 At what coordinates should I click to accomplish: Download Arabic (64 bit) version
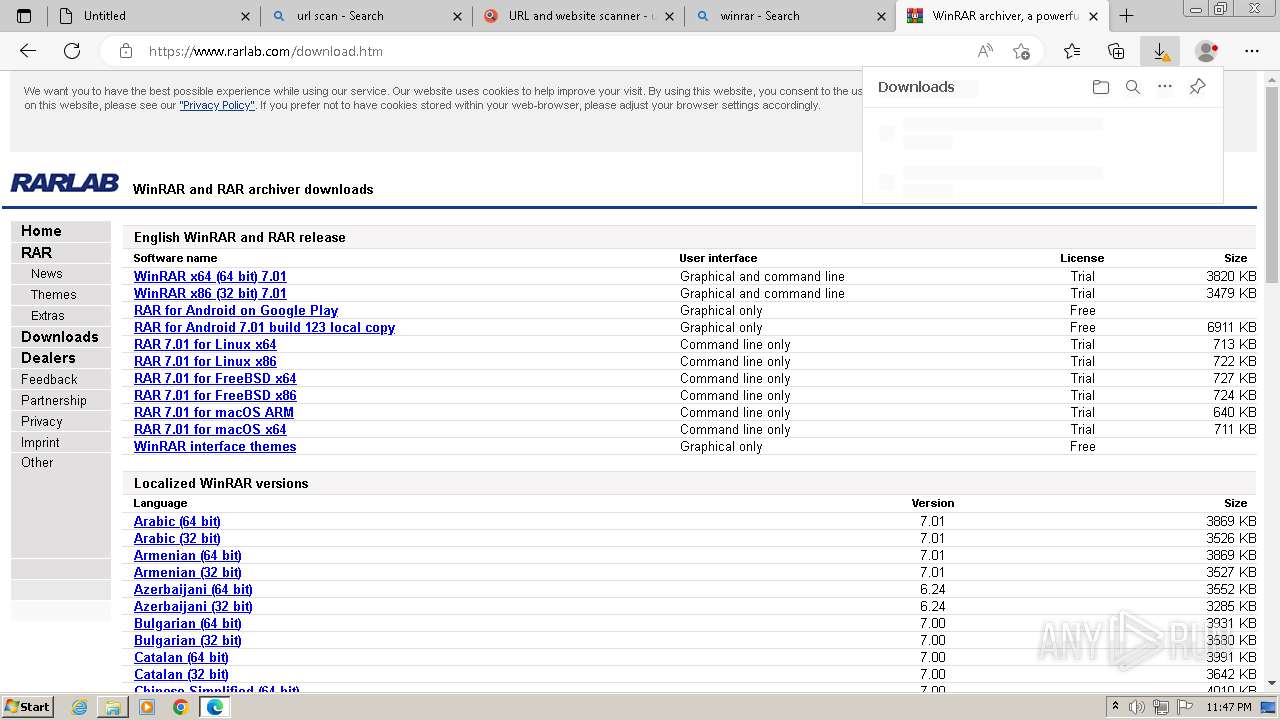pos(177,522)
